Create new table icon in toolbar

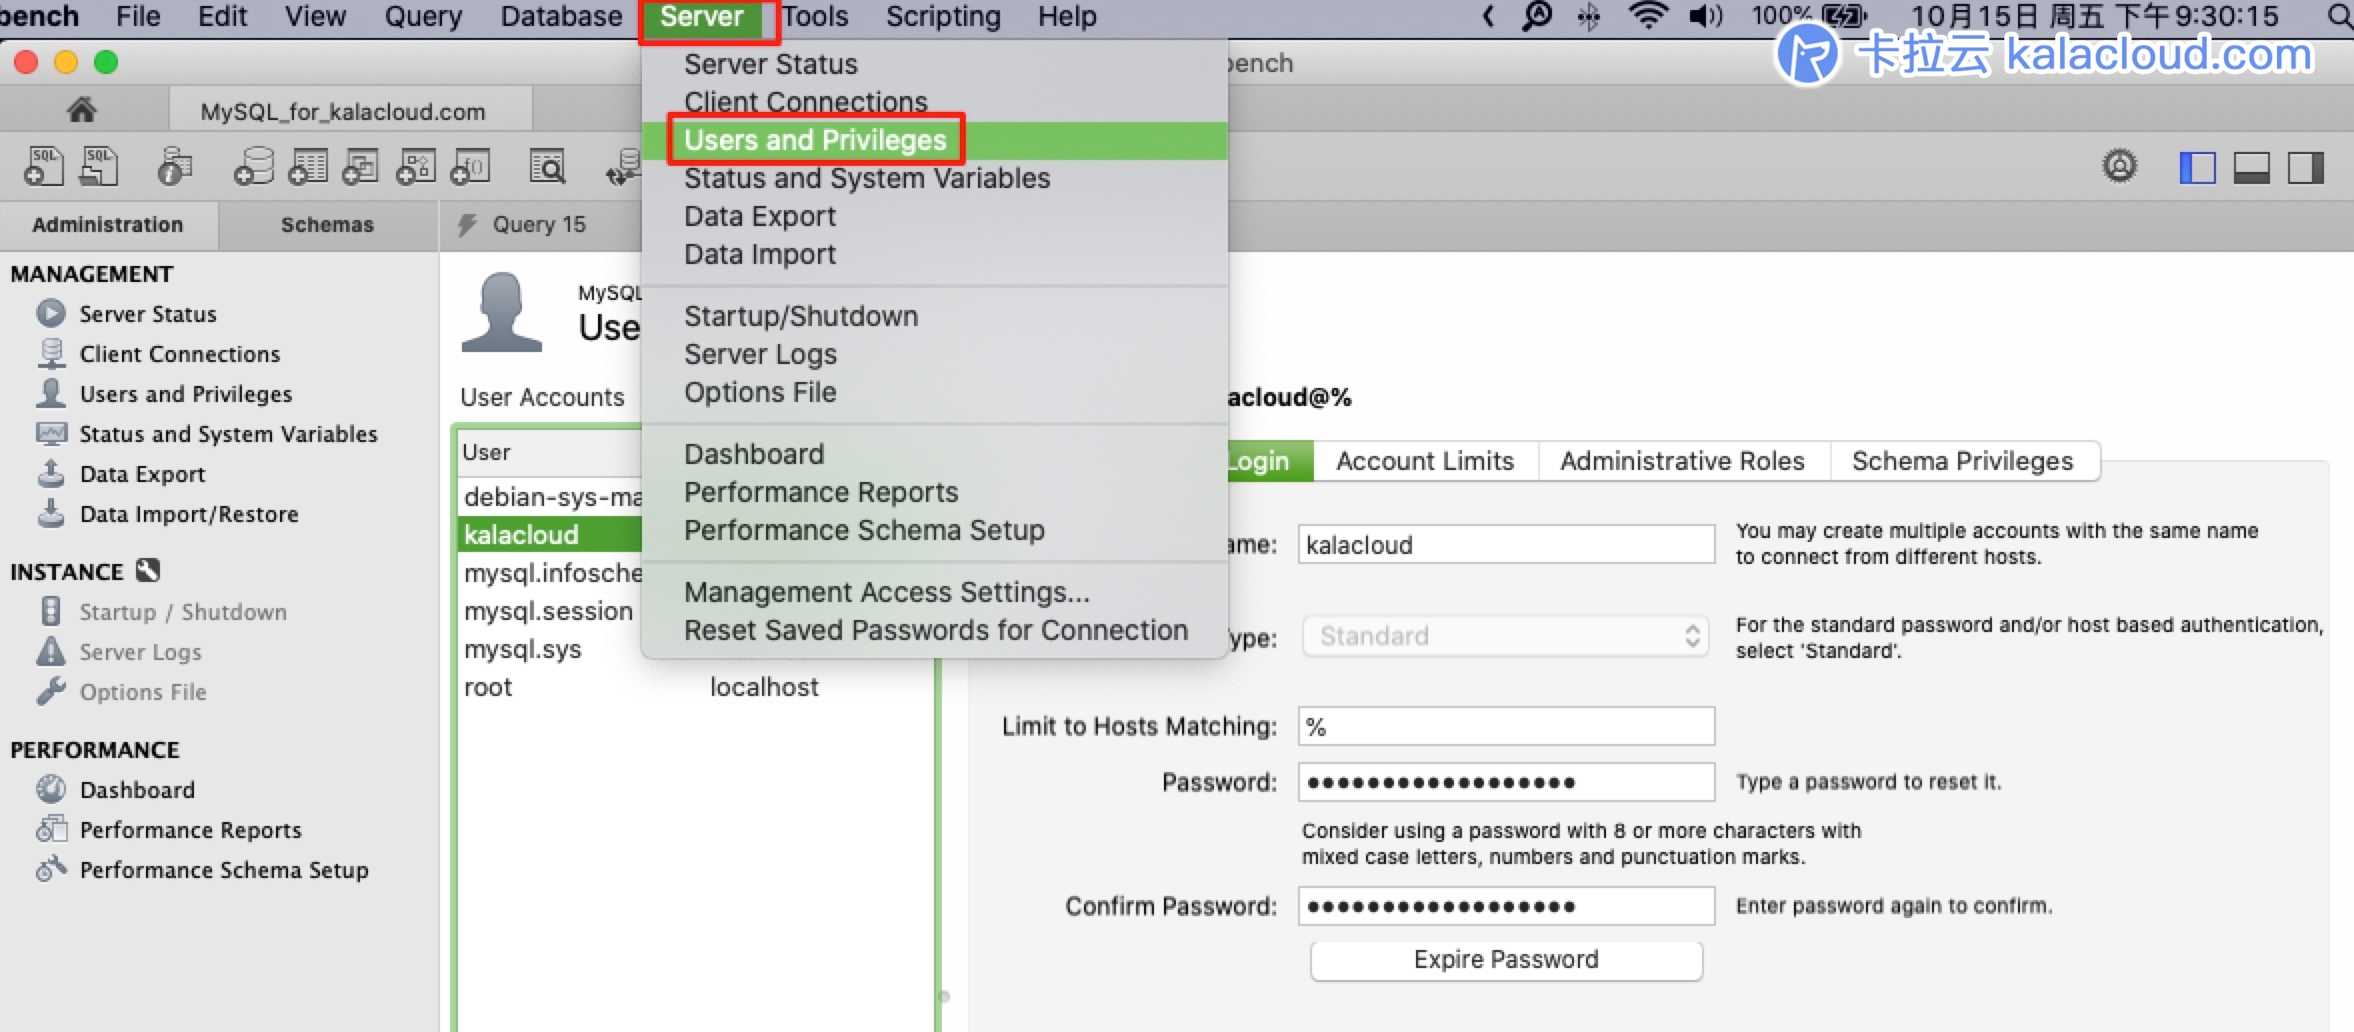(x=308, y=166)
